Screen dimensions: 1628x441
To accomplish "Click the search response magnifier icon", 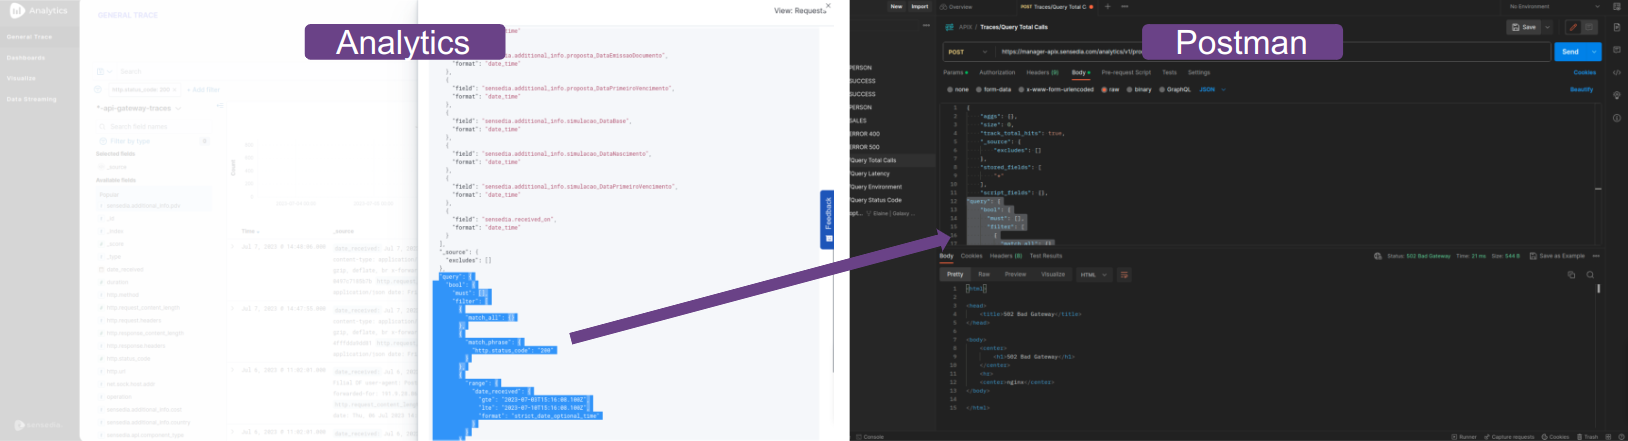I will [1590, 274].
